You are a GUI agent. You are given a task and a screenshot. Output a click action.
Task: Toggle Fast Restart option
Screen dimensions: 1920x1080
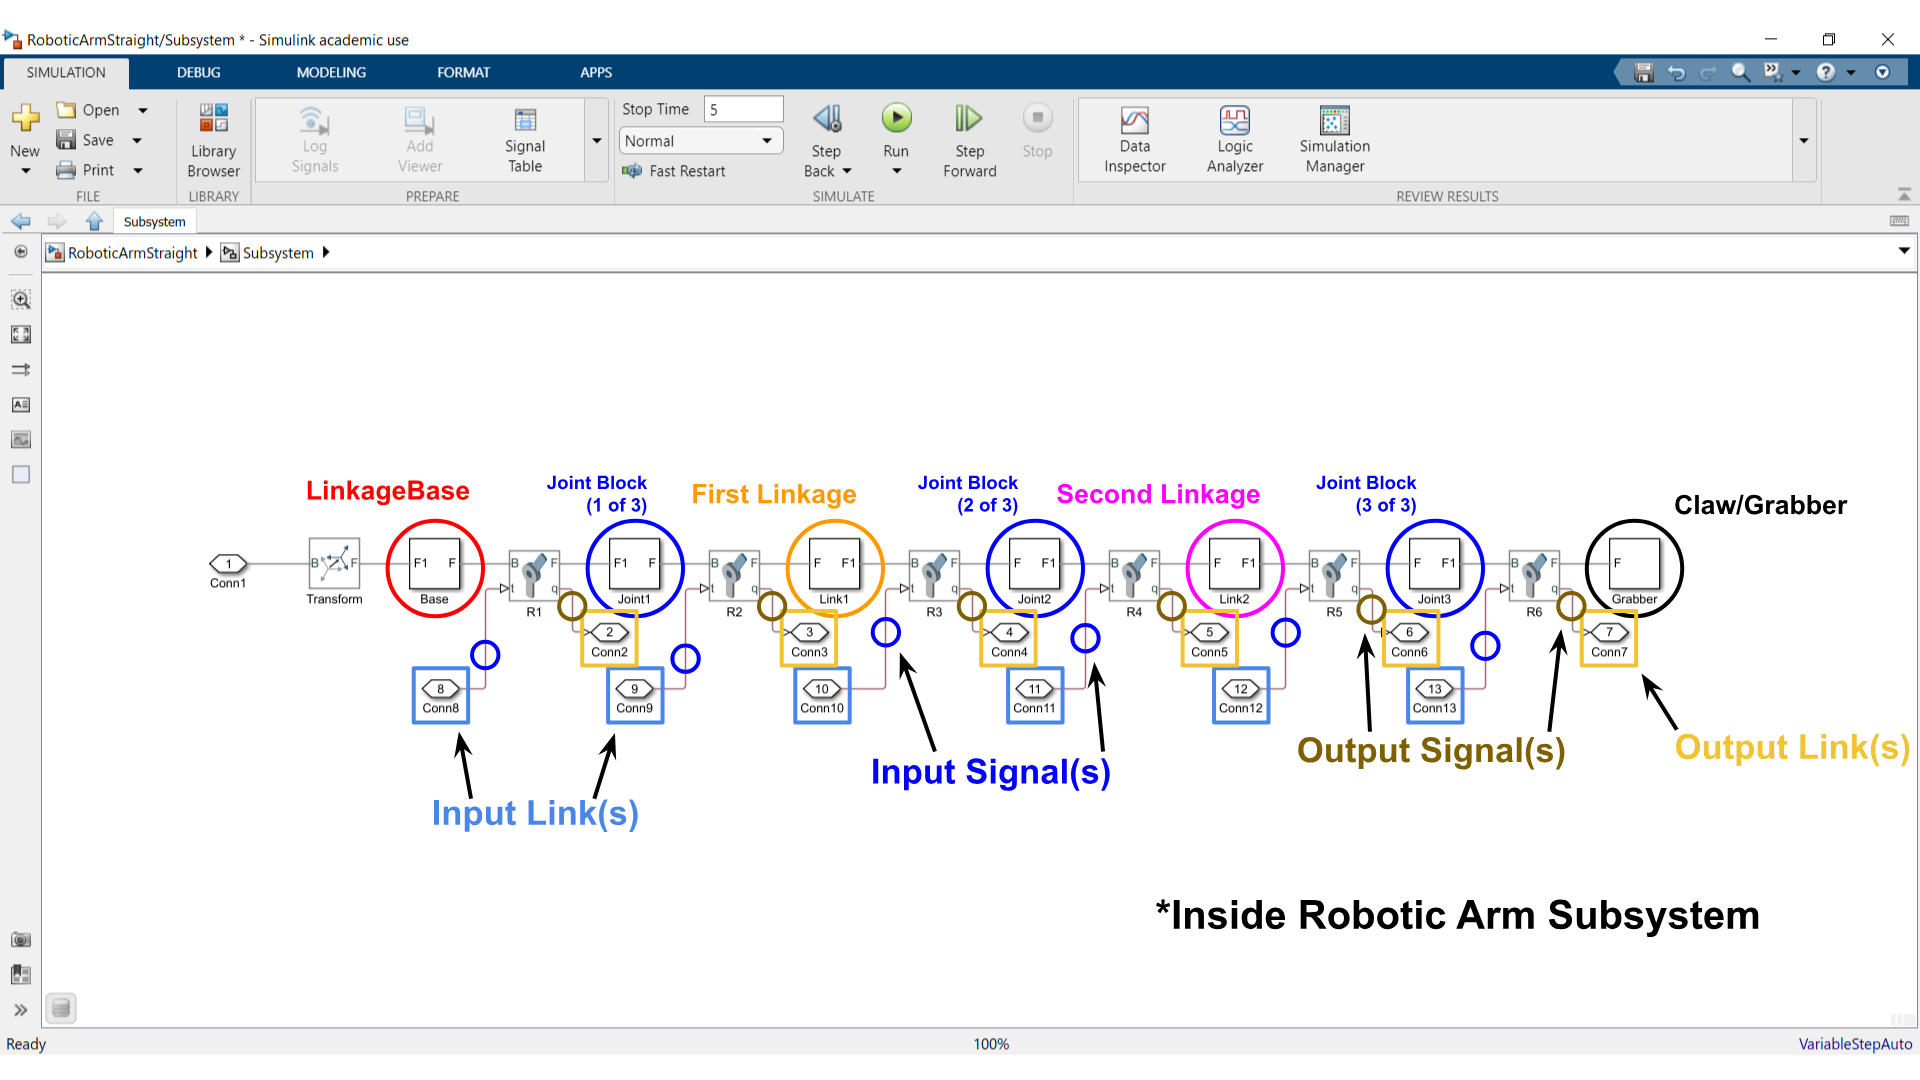pos(674,171)
